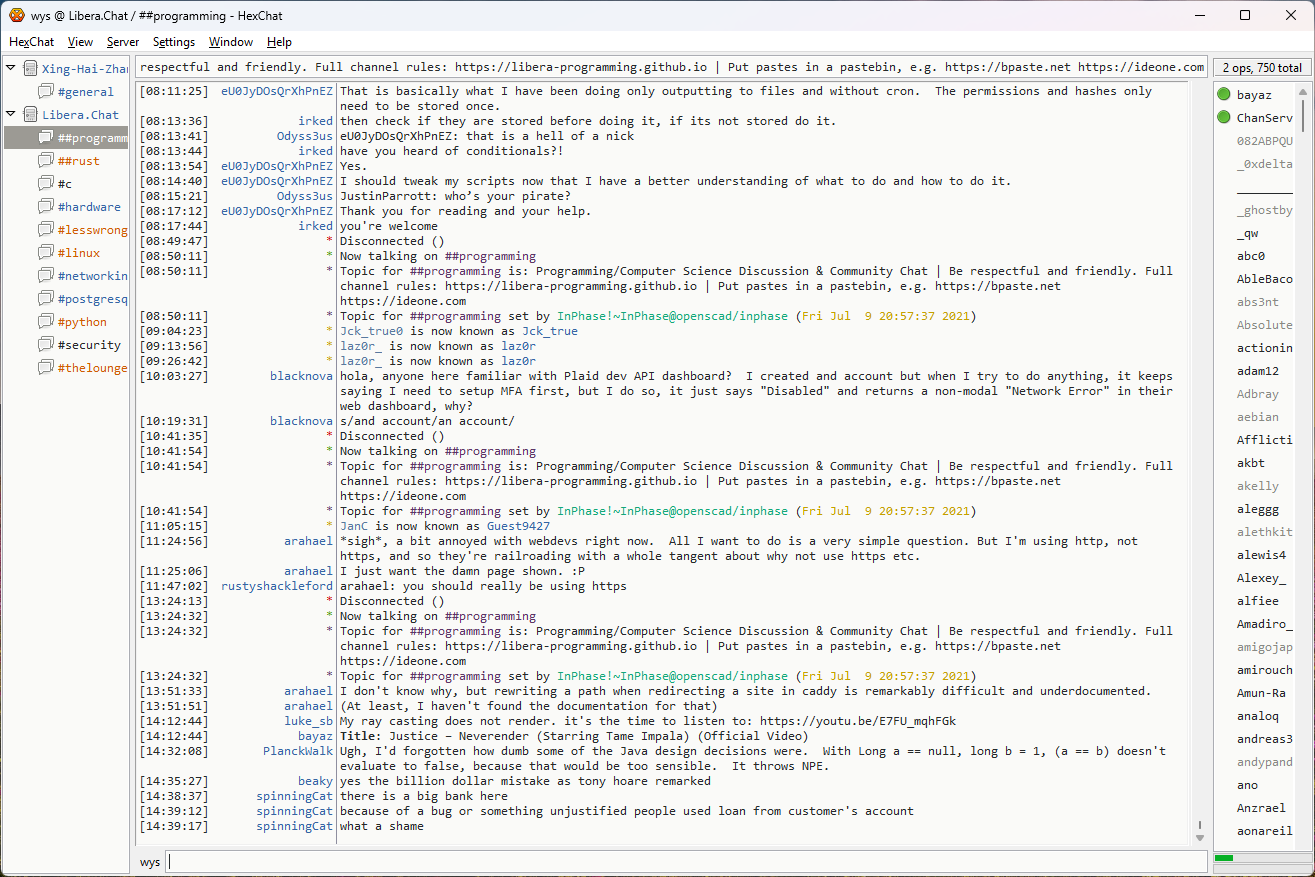This screenshot has height=877, width=1315.
Task: Click the green op icon beside bayaz
Action: pos(1224,95)
